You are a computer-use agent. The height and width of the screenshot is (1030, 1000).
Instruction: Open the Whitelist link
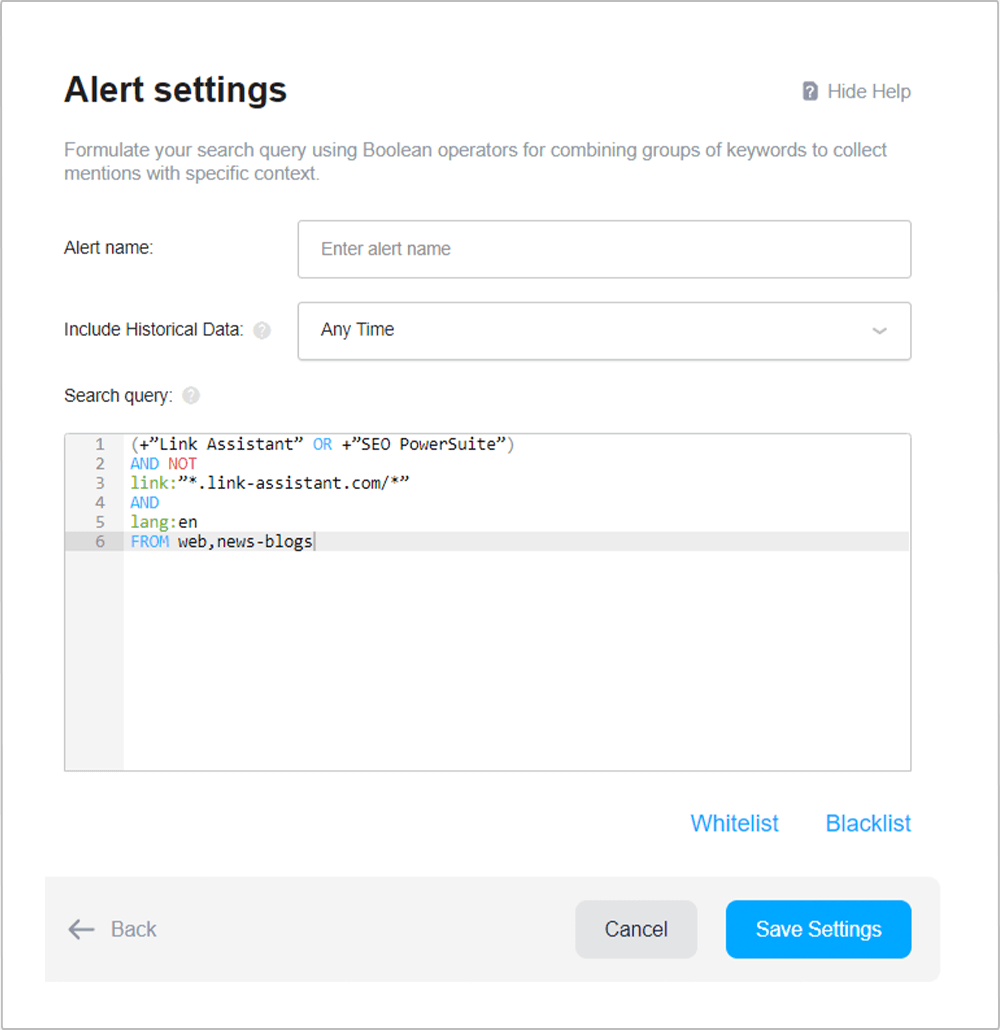pos(734,823)
